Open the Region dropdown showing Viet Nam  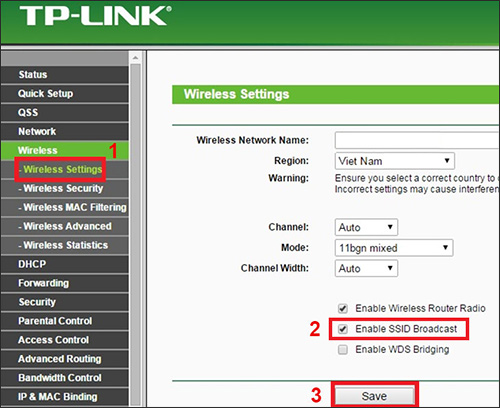395,161
